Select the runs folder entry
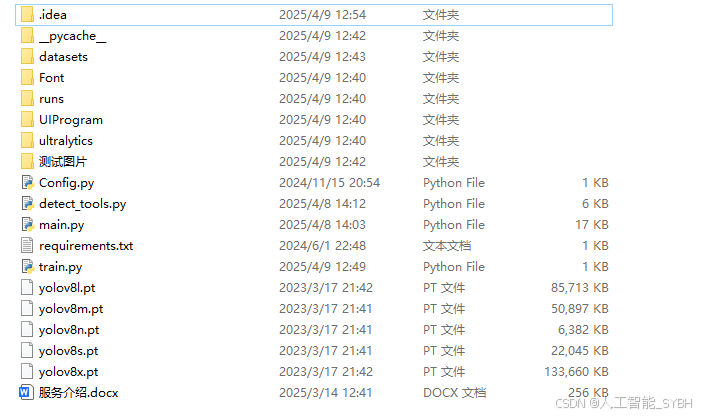 pos(51,99)
